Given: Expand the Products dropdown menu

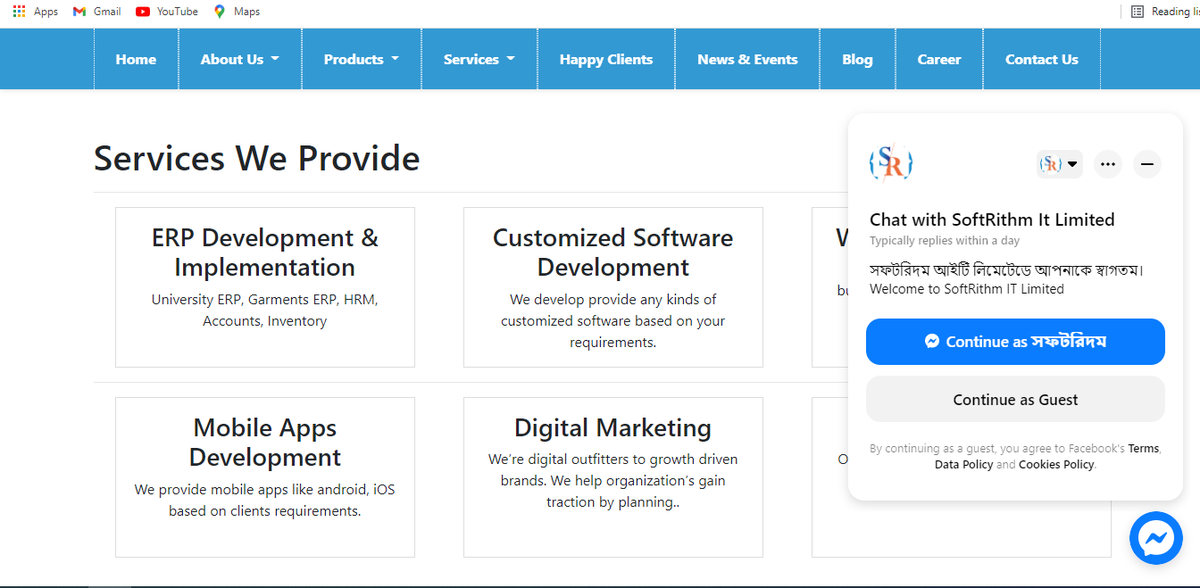Looking at the screenshot, I should coord(361,59).
